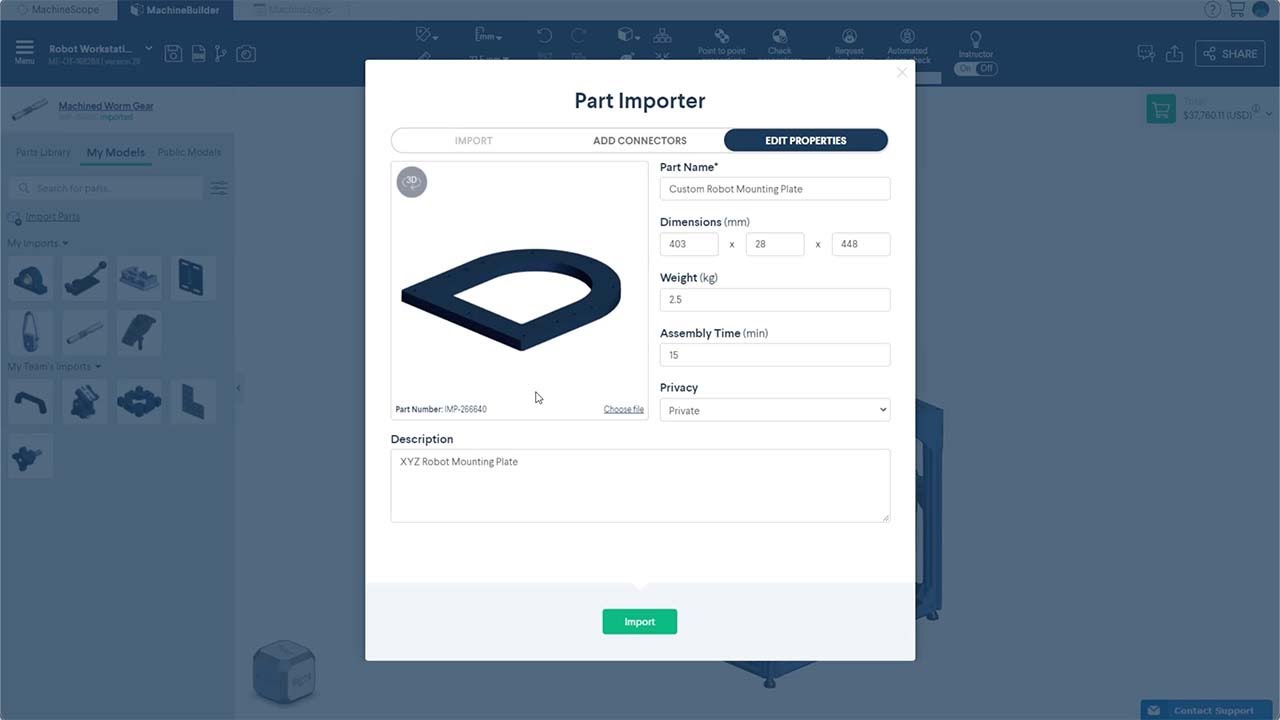This screenshot has height=720, width=1280.
Task: Open the 3D cube view options icon
Action: tap(628, 36)
